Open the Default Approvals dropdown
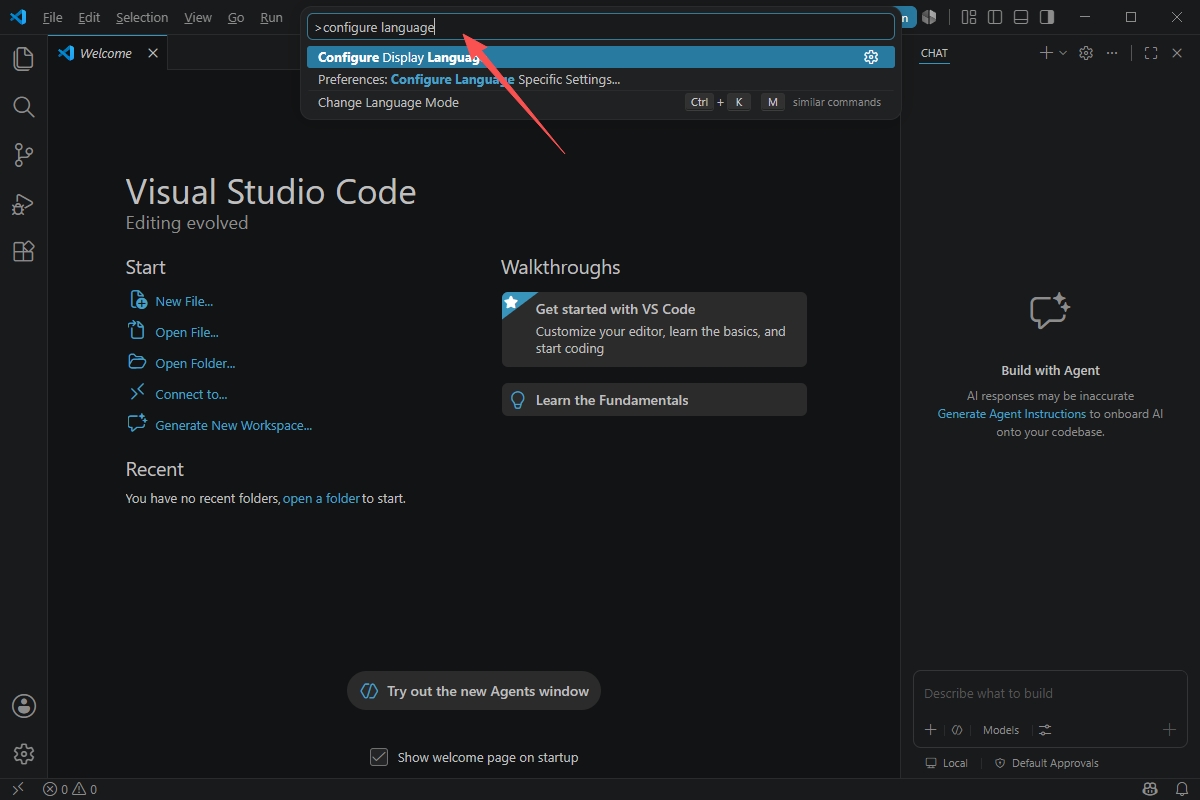 tap(1046, 763)
